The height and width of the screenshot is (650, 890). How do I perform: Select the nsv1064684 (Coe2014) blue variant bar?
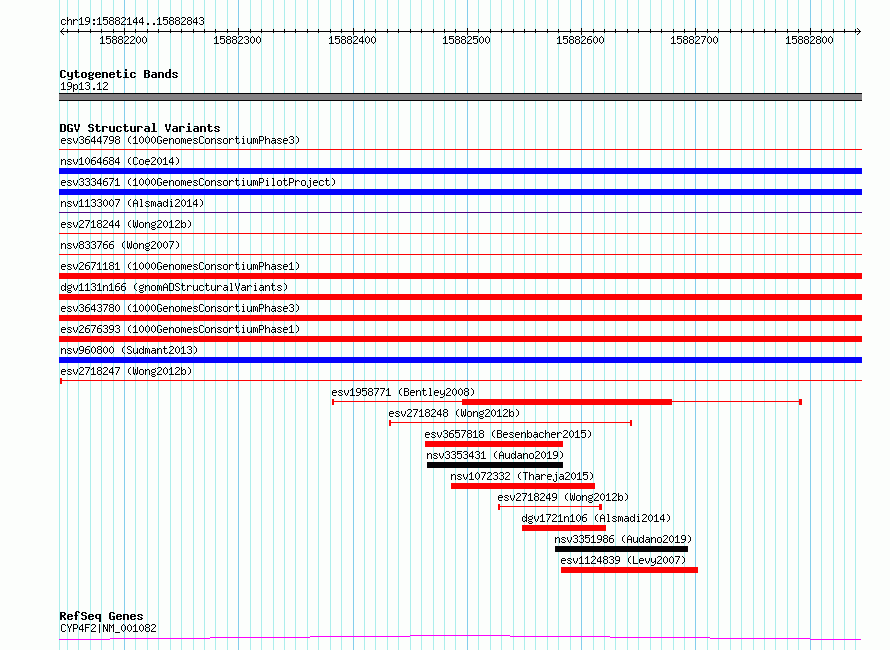pos(460,171)
